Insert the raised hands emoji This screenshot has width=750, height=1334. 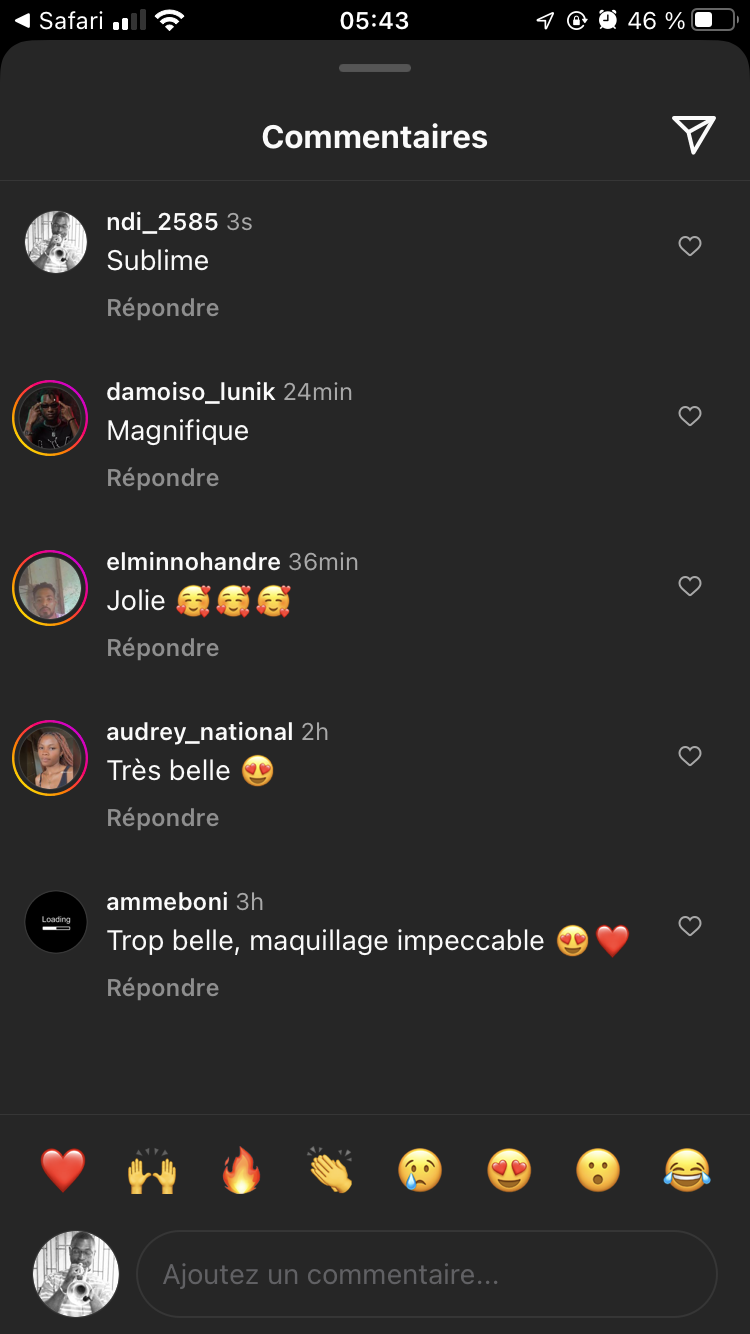click(152, 1170)
